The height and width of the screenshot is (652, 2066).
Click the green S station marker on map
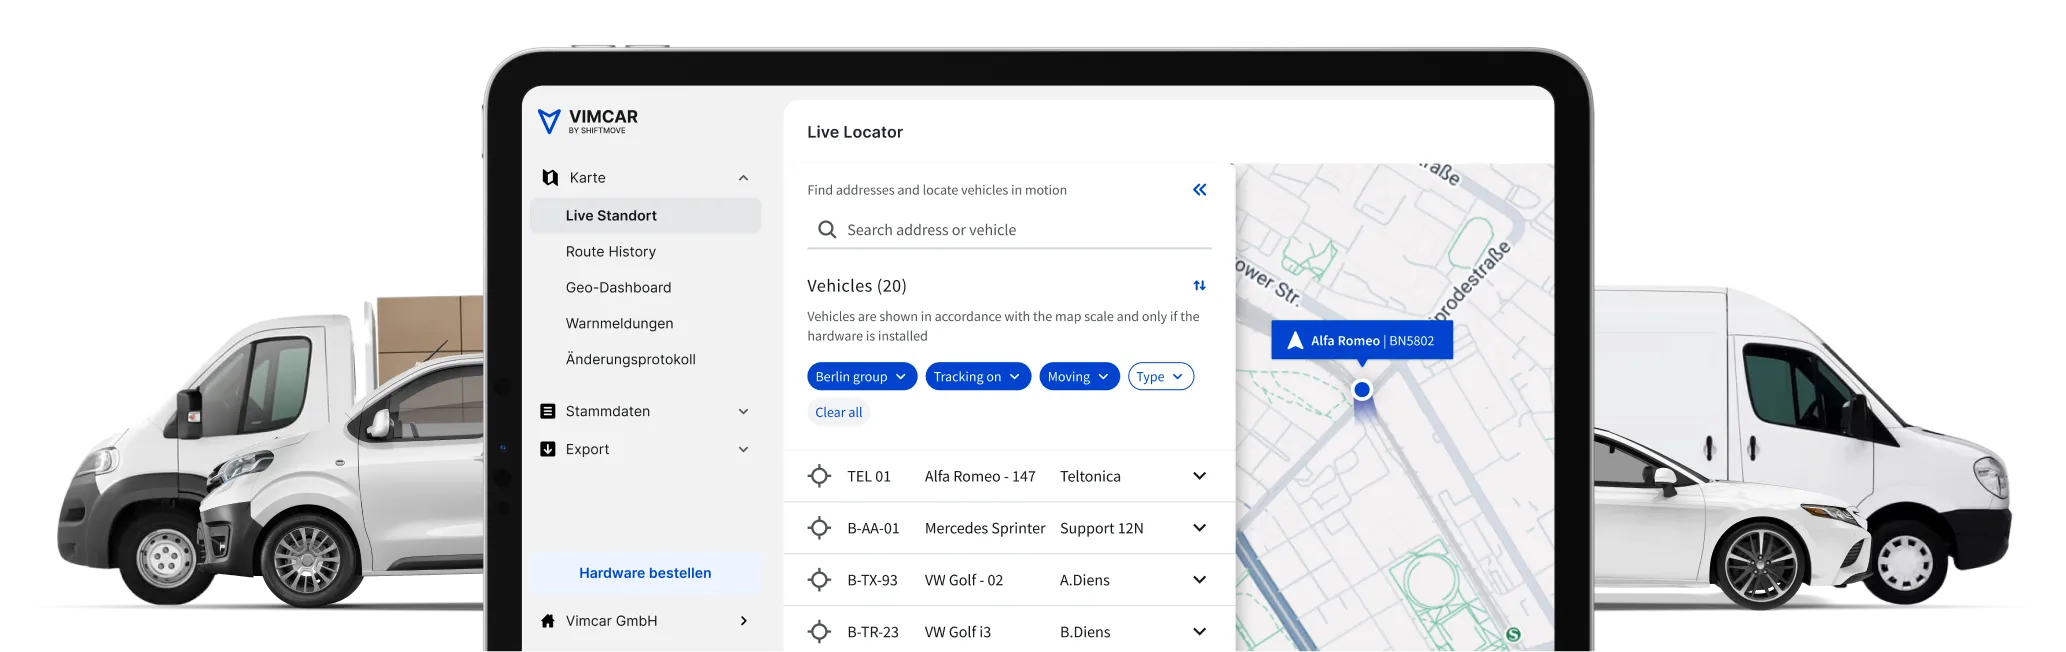coord(1513,634)
